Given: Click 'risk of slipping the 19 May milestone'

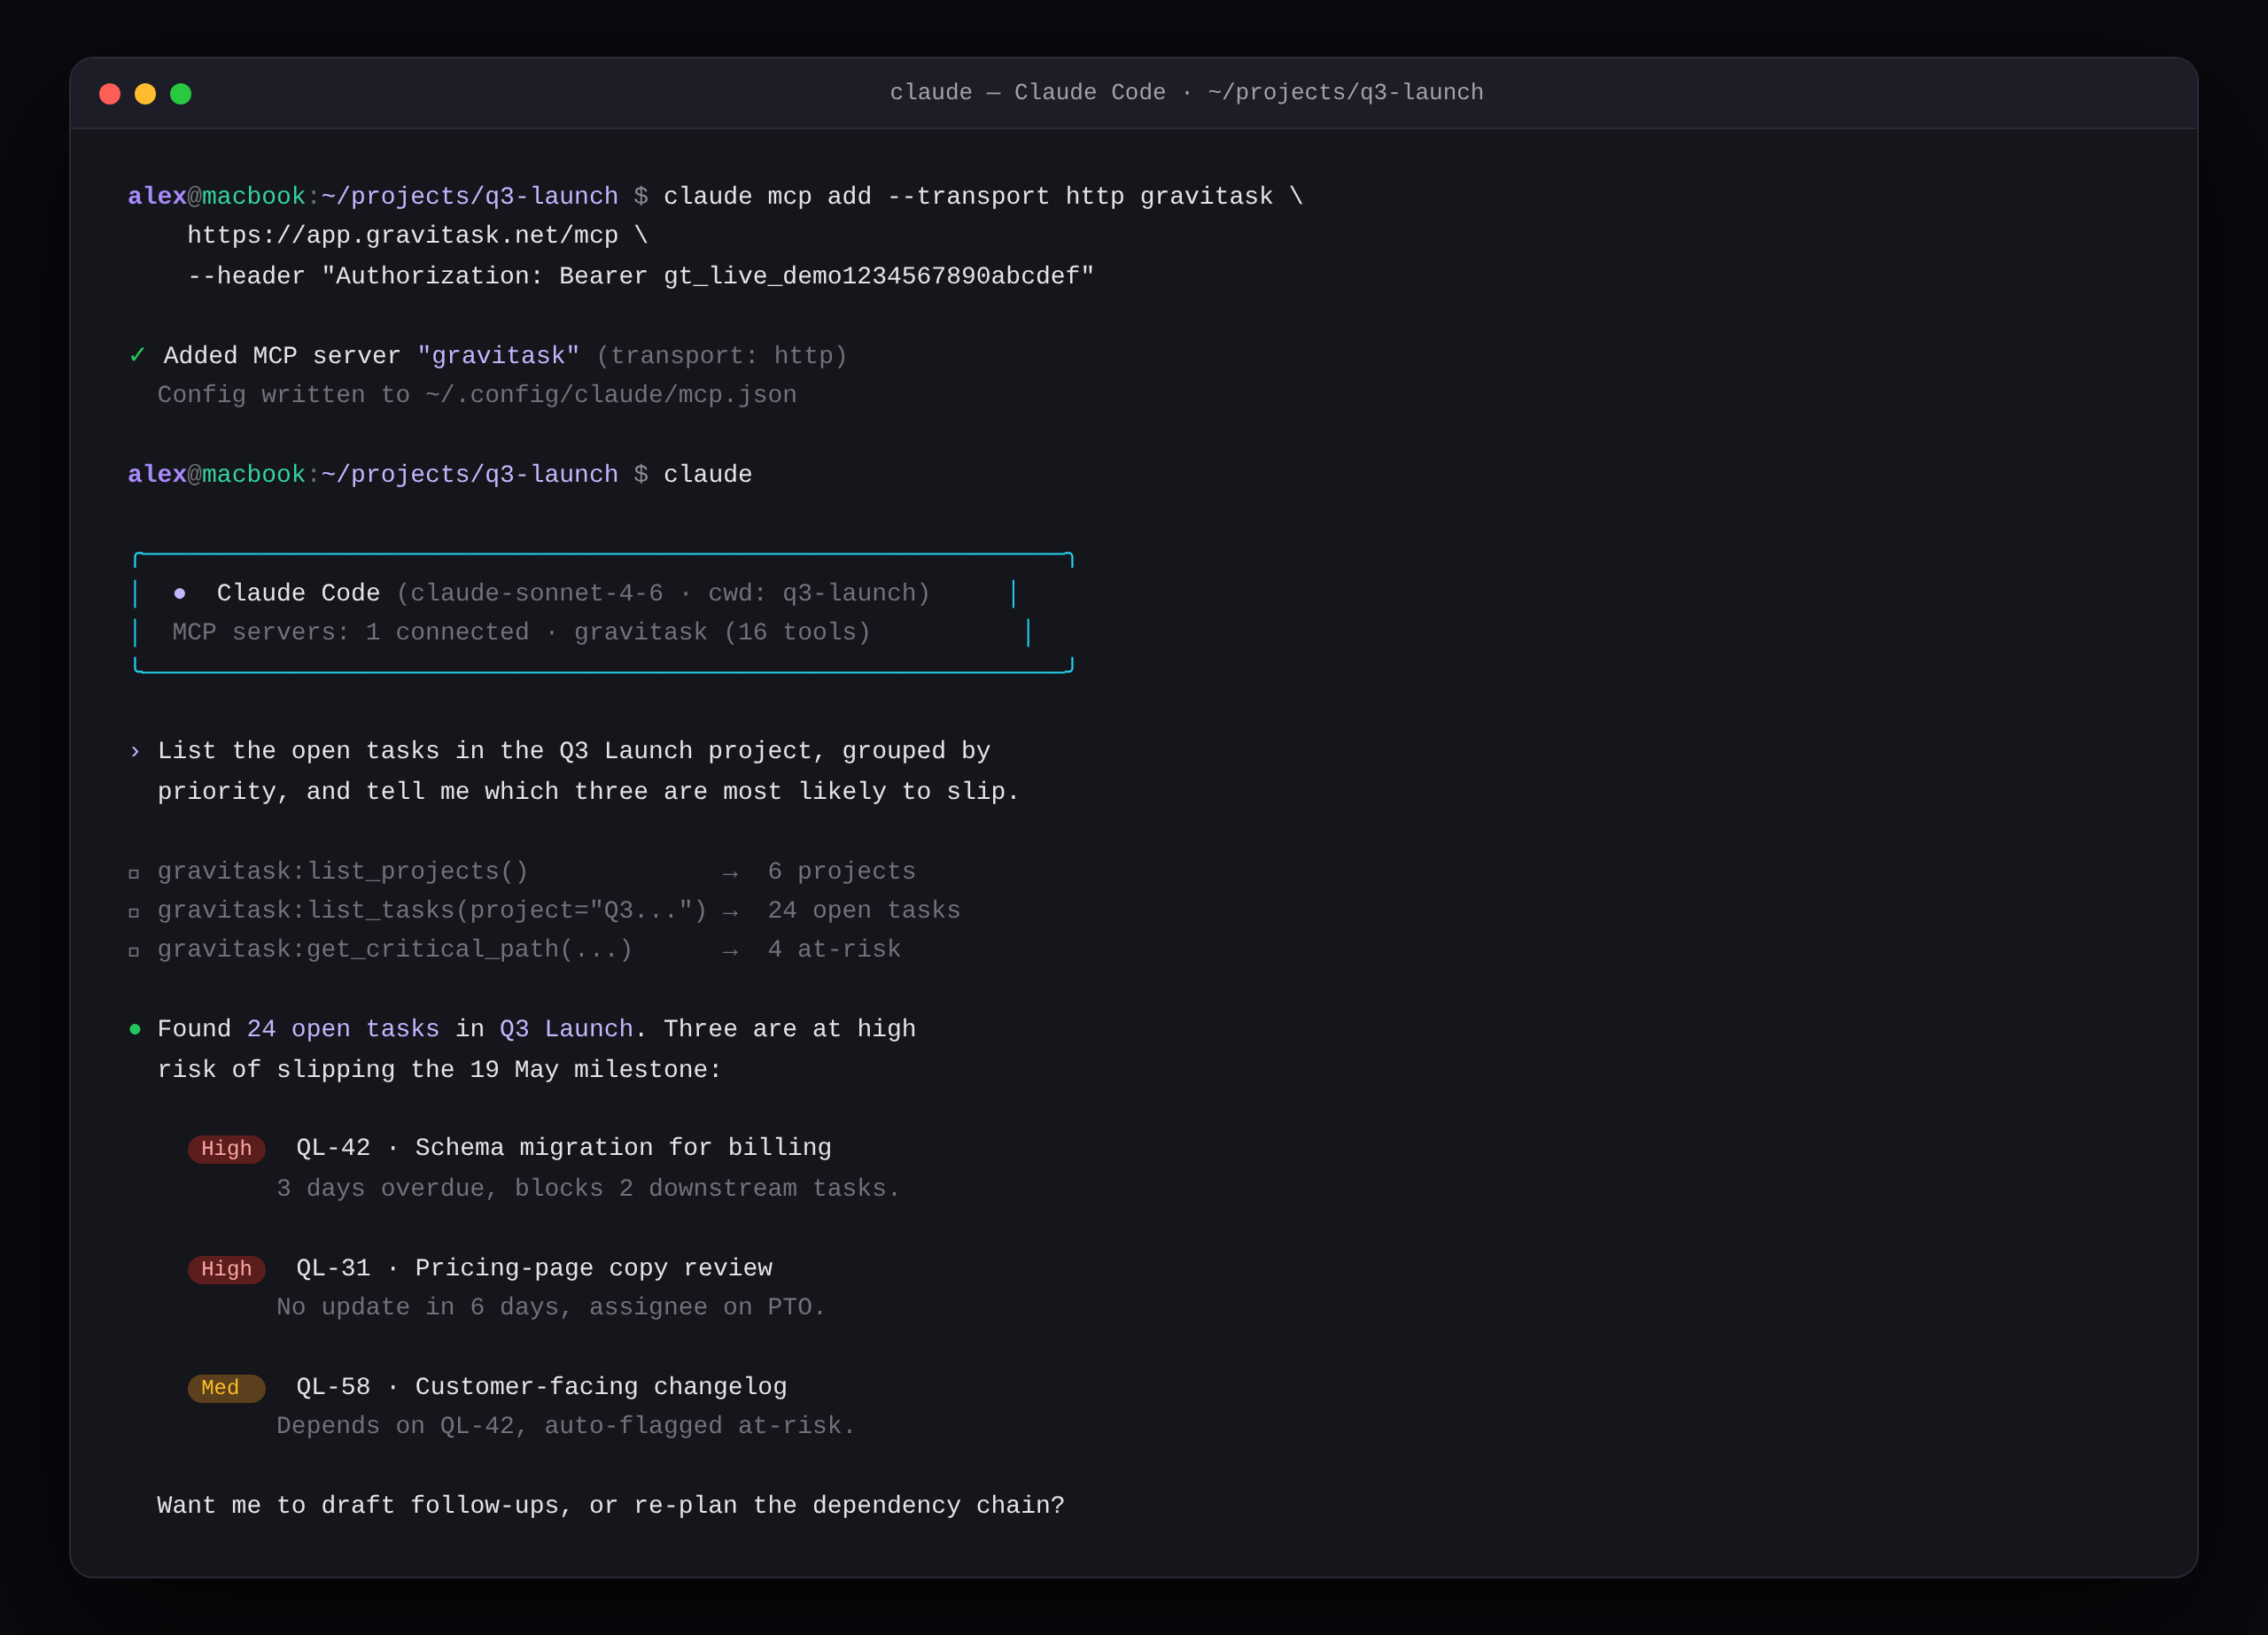Looking at the screenshot, I should [x=439, y=1070].
